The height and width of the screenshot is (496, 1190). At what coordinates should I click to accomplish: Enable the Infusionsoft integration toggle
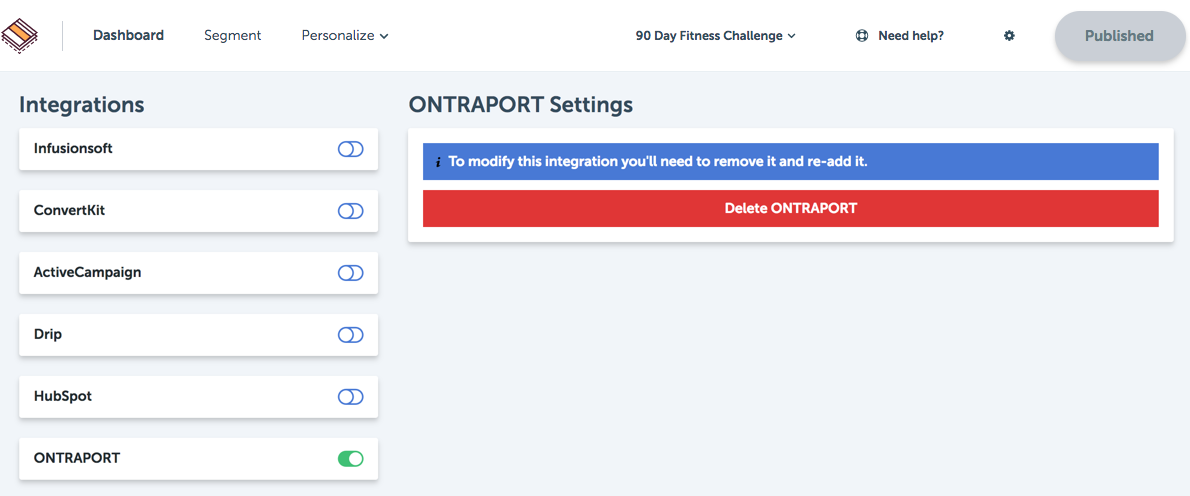tap(351, 149)
